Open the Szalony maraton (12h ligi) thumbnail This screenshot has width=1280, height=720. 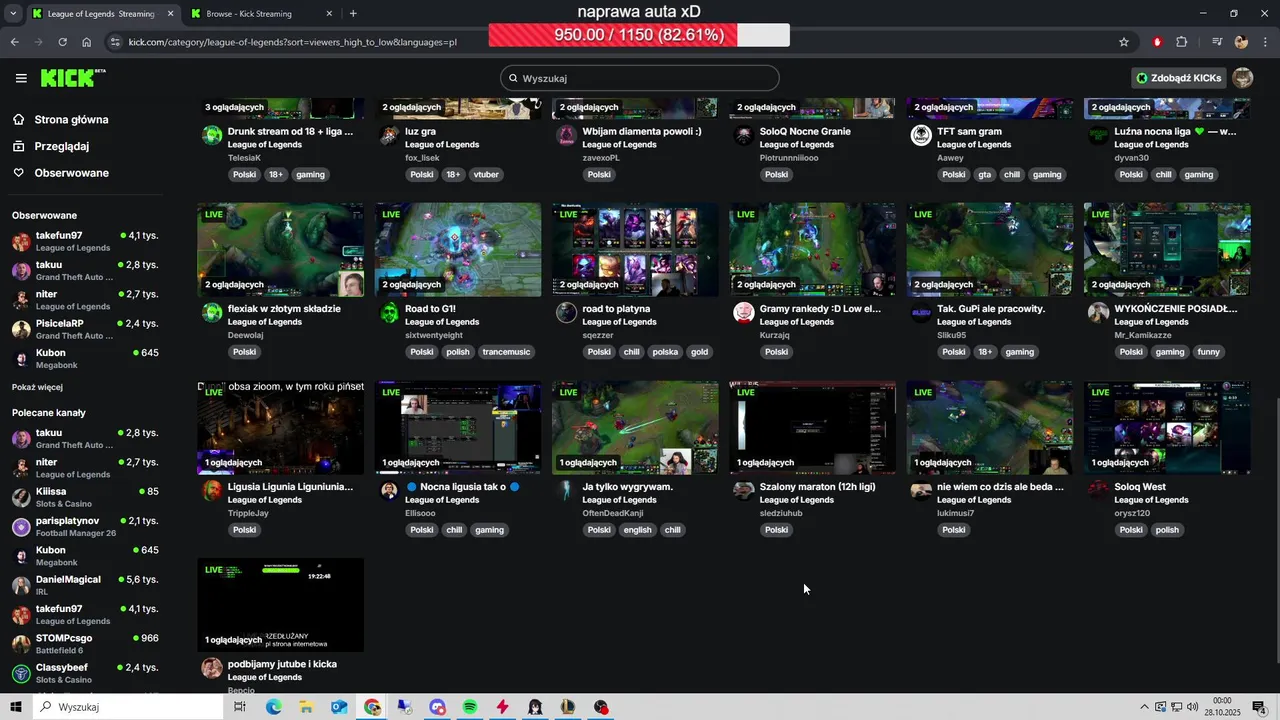click(x=812, y=427)
